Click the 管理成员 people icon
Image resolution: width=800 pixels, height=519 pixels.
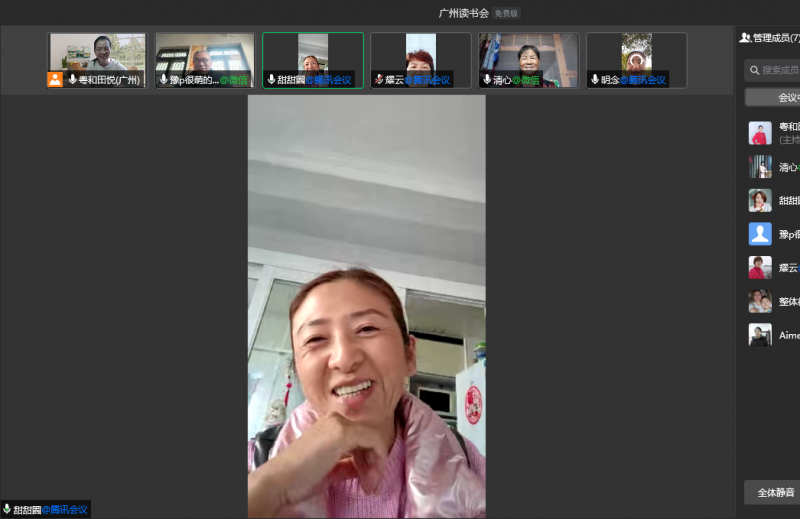pyautogui.click(x=745, y=38)
